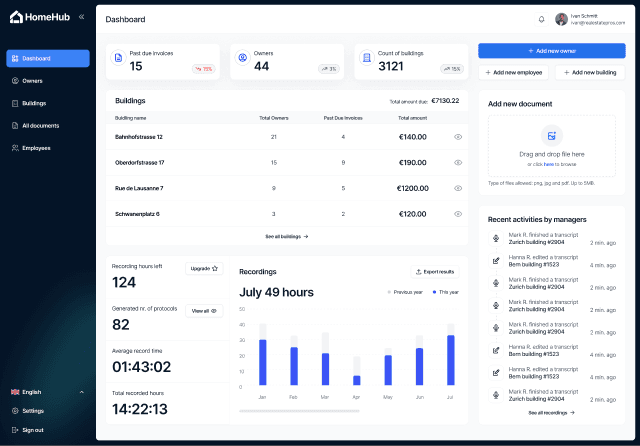Click Past Due Invoices column header
This screenshot has width=640, height=446.
pyautogui.click(x=343, y=118)
